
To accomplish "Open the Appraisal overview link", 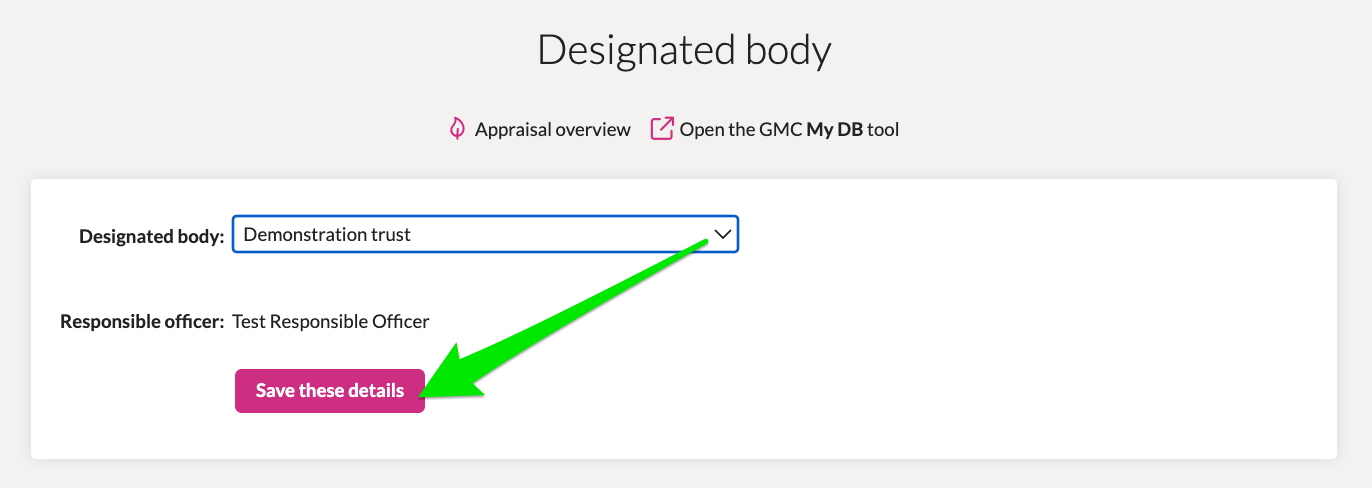I will point(552,129).
